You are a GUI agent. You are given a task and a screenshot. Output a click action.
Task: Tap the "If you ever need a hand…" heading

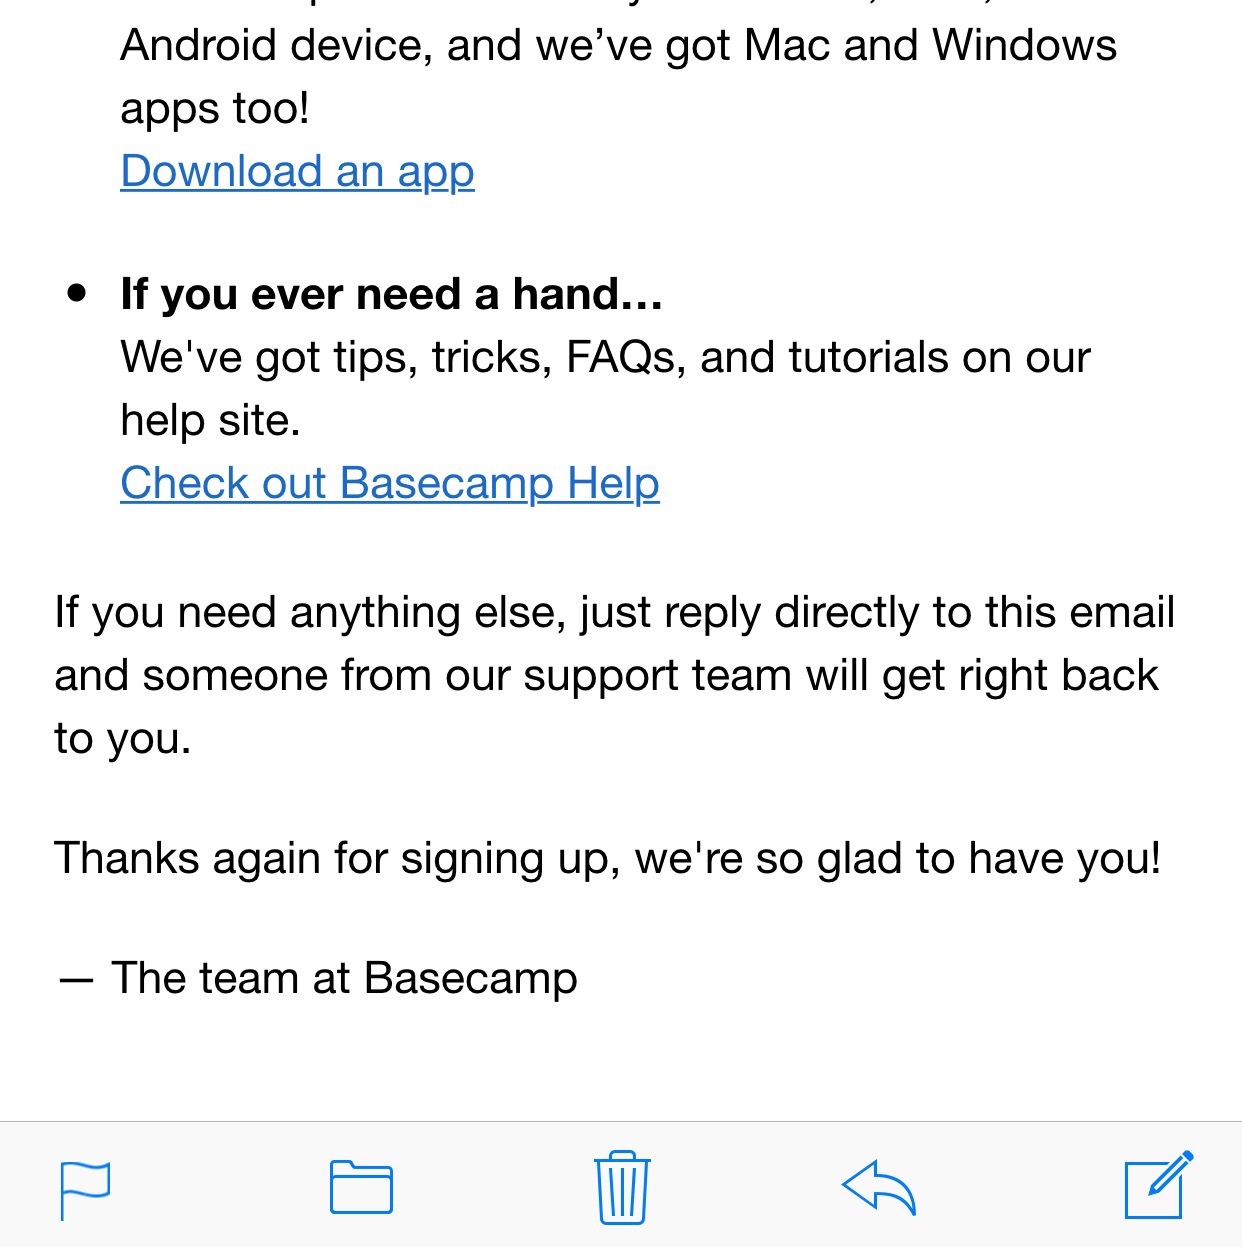click(391, 294)
